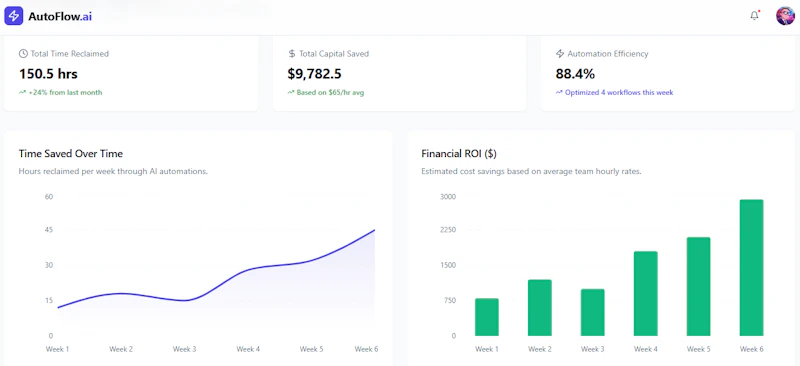The width and height of the screenshot is (800, 366).
Task: Click Week 4 label under Financial ROI bars
Action: pyautogui.click(x=645, y=349)
